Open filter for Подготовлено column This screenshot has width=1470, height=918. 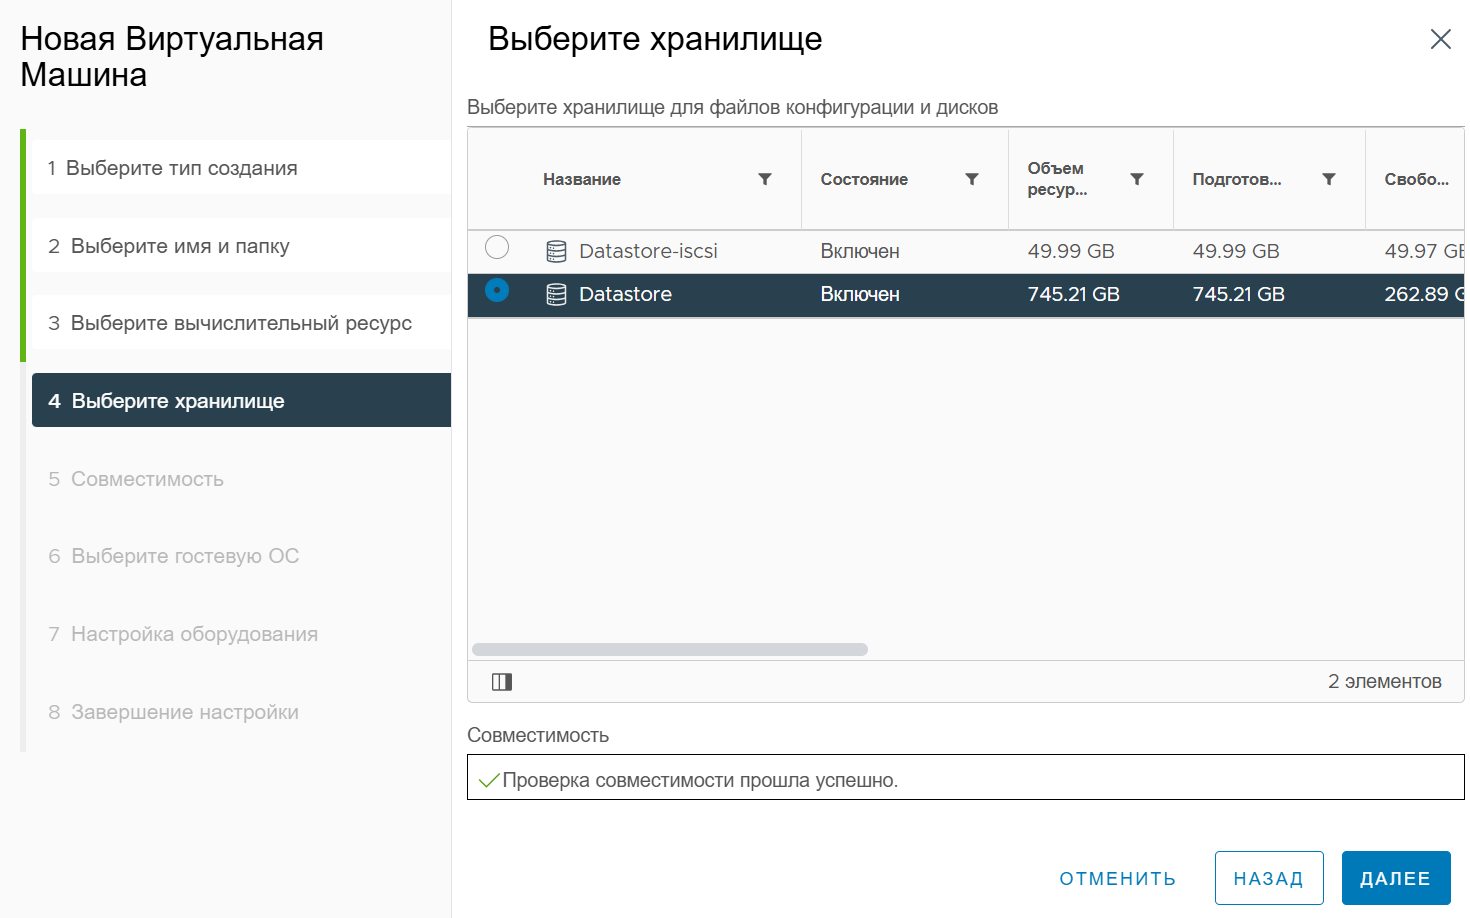(1329, 179)
